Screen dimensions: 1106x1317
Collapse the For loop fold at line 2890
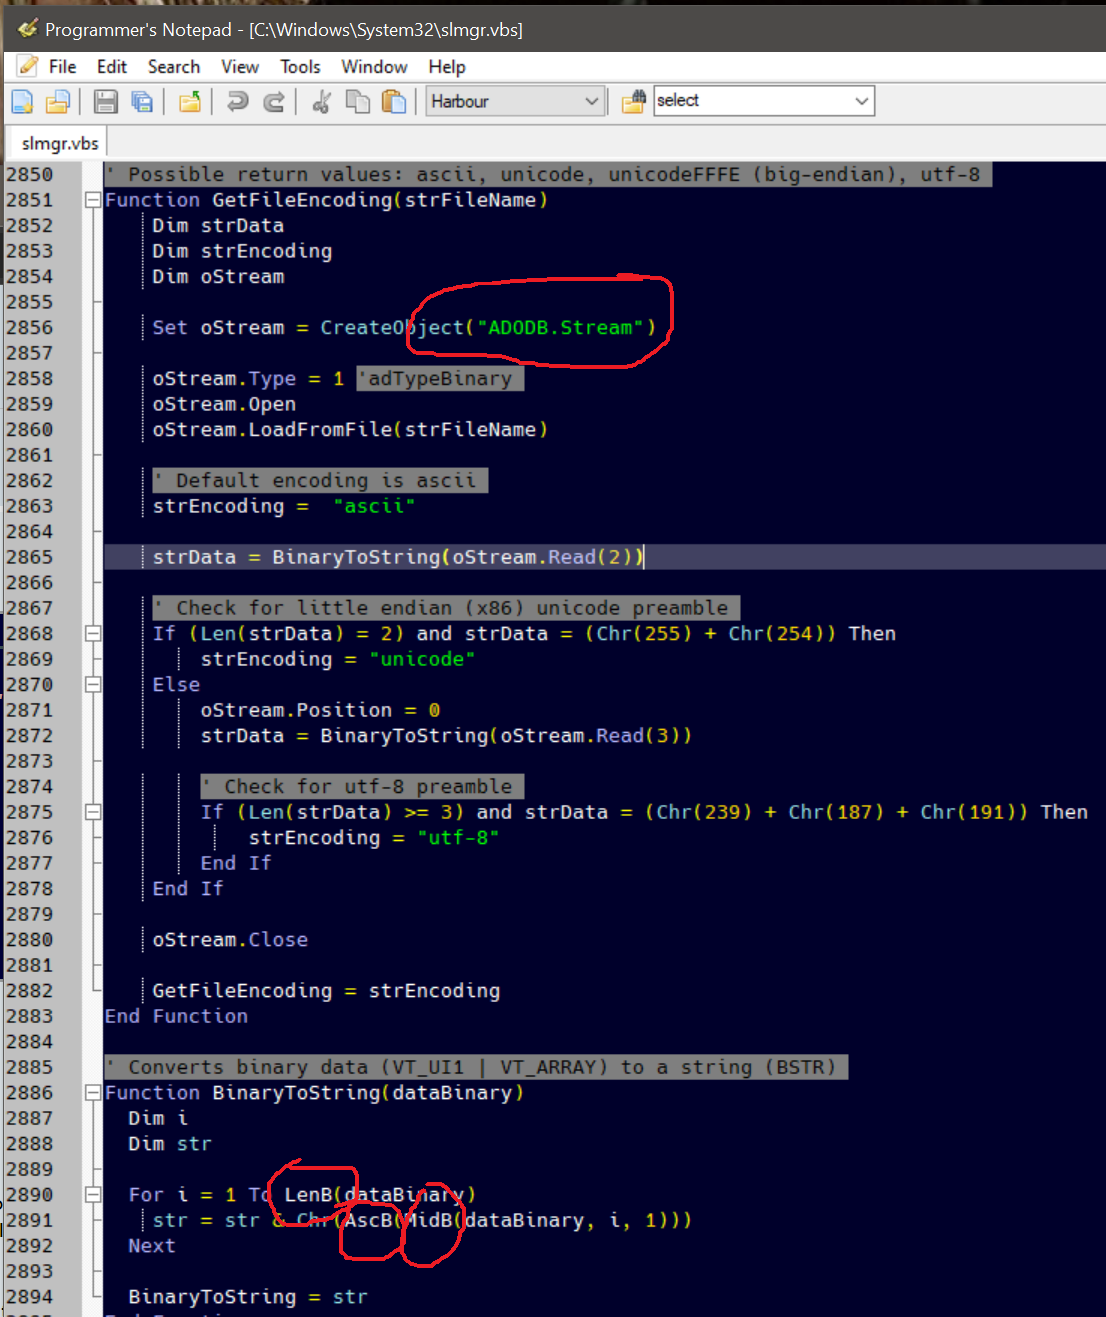pos(93,1194)
